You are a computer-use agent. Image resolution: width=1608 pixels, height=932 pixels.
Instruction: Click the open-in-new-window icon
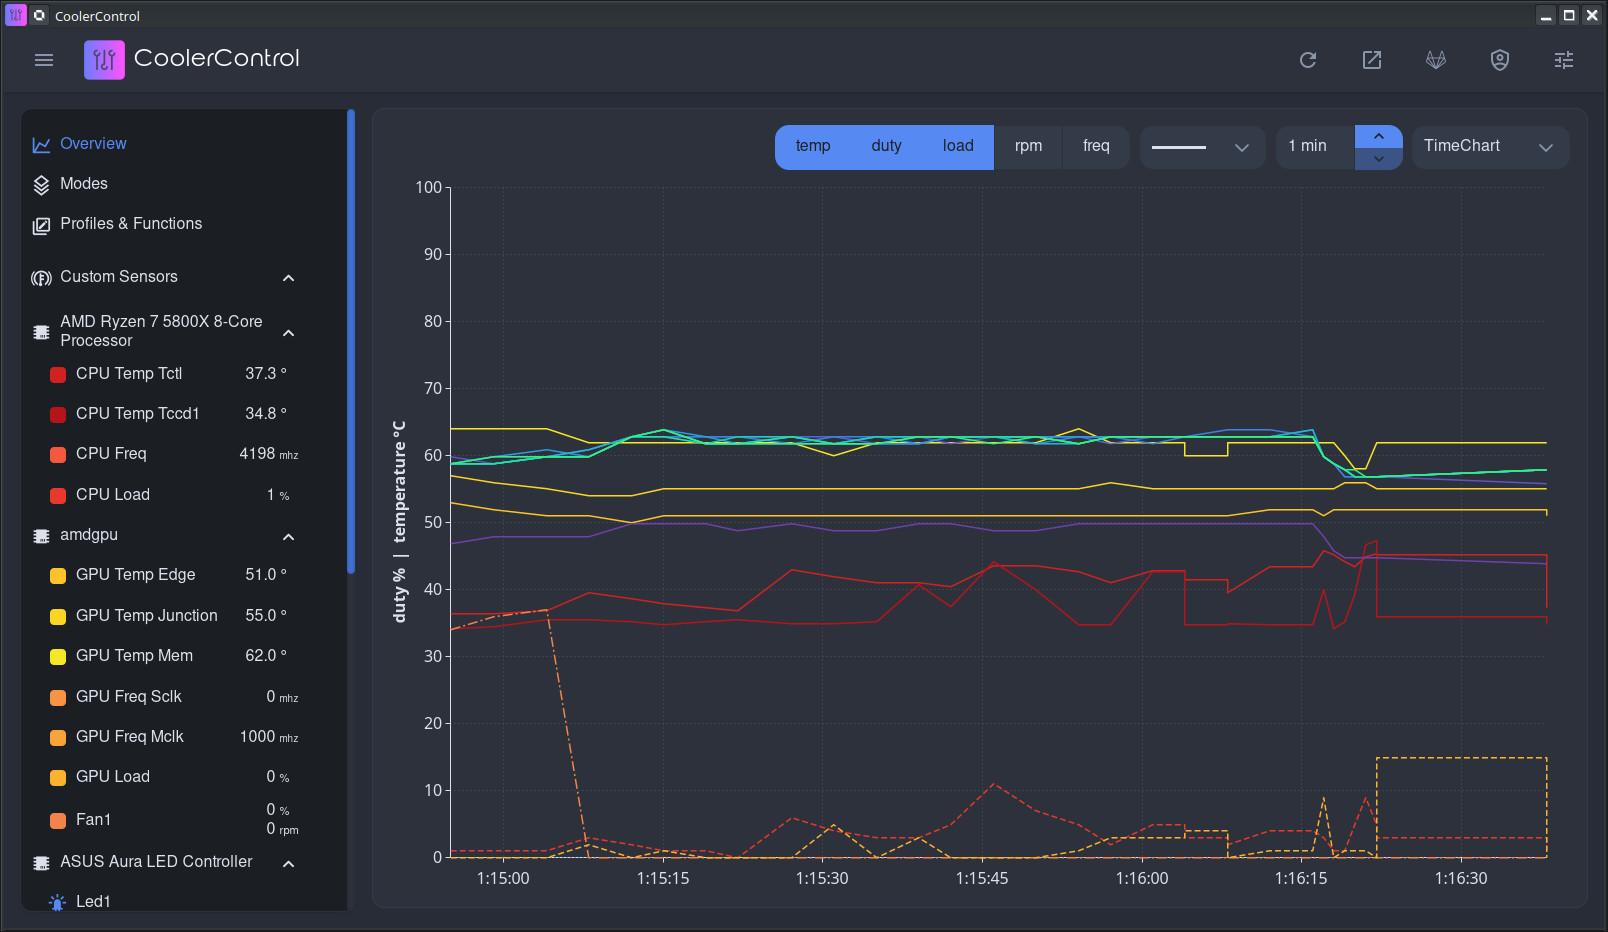click(1372, 60)
